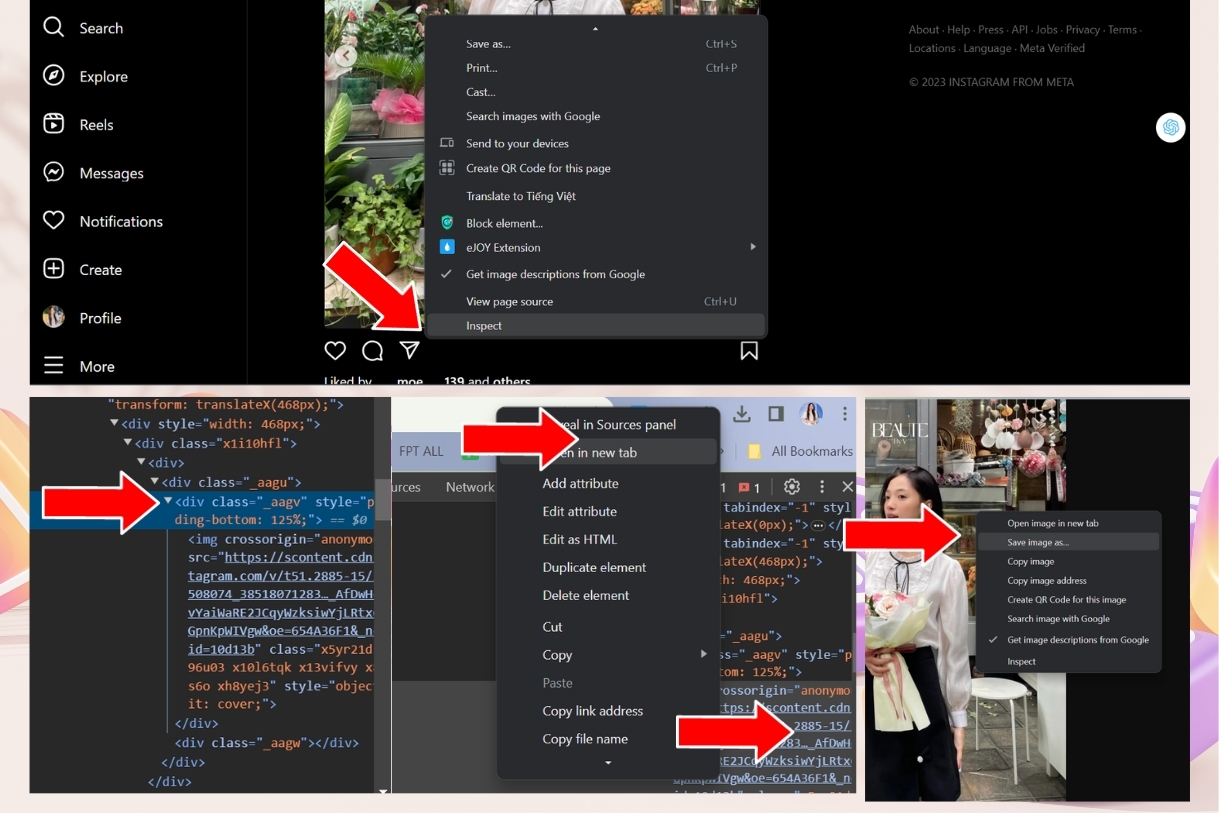This screenshot has width=1219, height=813.
Task: Click the scroll-up arrow atop page context menu
Action: pos(595,28)
